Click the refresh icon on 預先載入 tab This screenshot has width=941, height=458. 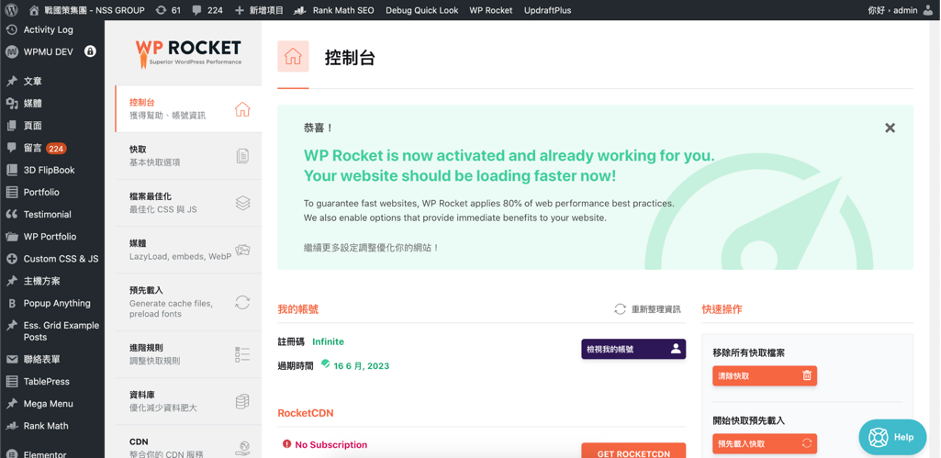pos(242,302)
